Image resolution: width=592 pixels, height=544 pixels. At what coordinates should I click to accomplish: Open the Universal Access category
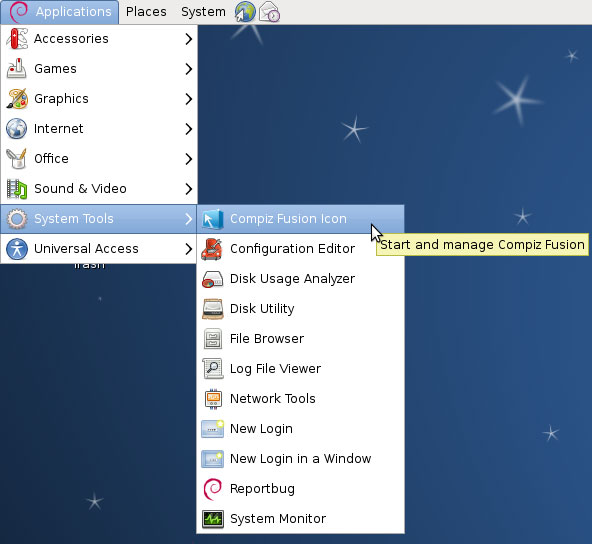click(99, 248)
